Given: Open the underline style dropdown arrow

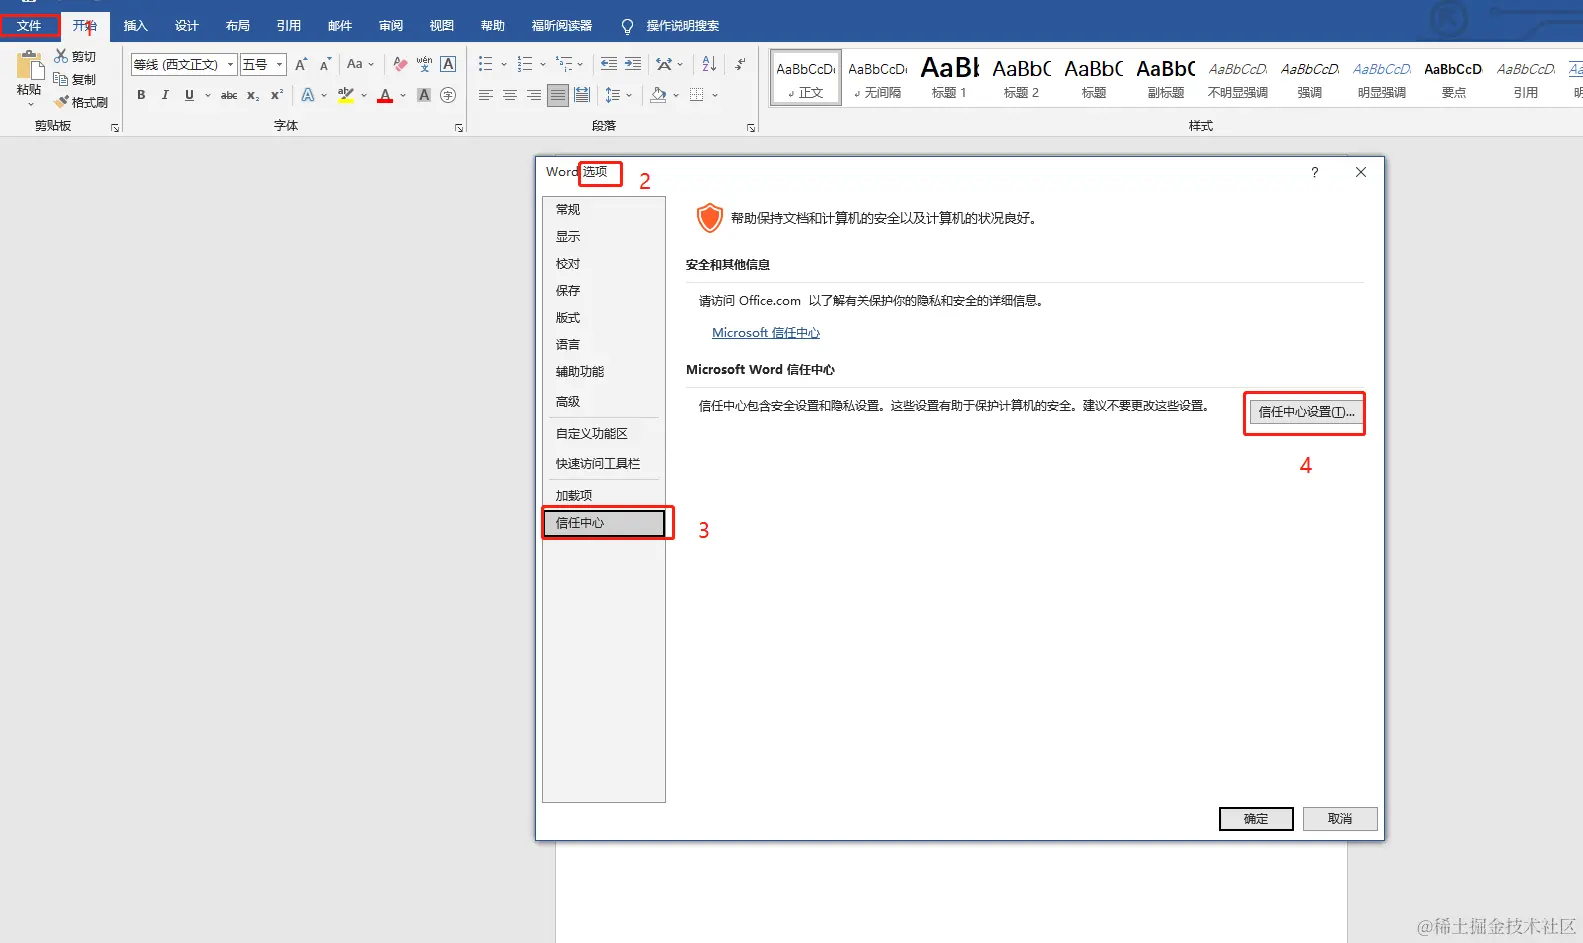Looking at the screenshot, I should pyautogui.click(x=207, y=96).
